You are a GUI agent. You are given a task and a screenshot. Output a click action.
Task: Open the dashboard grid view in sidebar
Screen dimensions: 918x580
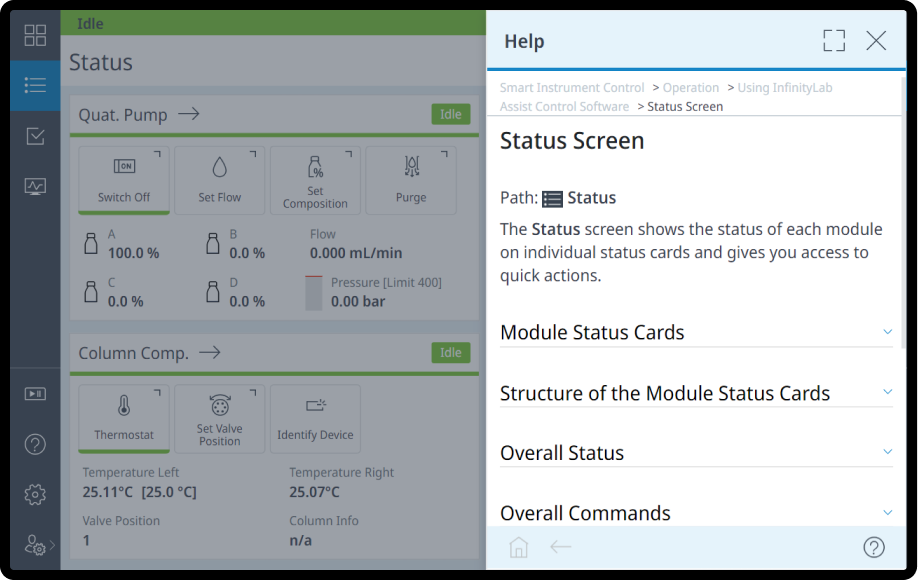(35, 36)
